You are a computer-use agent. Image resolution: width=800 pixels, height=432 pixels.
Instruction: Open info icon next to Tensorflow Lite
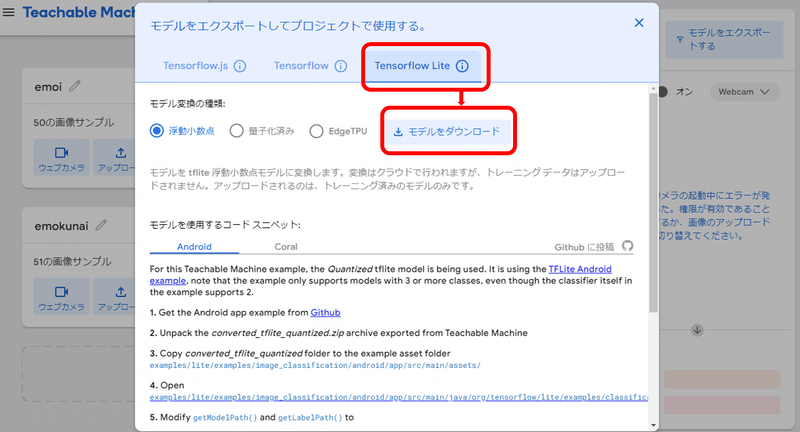[462, 66]
